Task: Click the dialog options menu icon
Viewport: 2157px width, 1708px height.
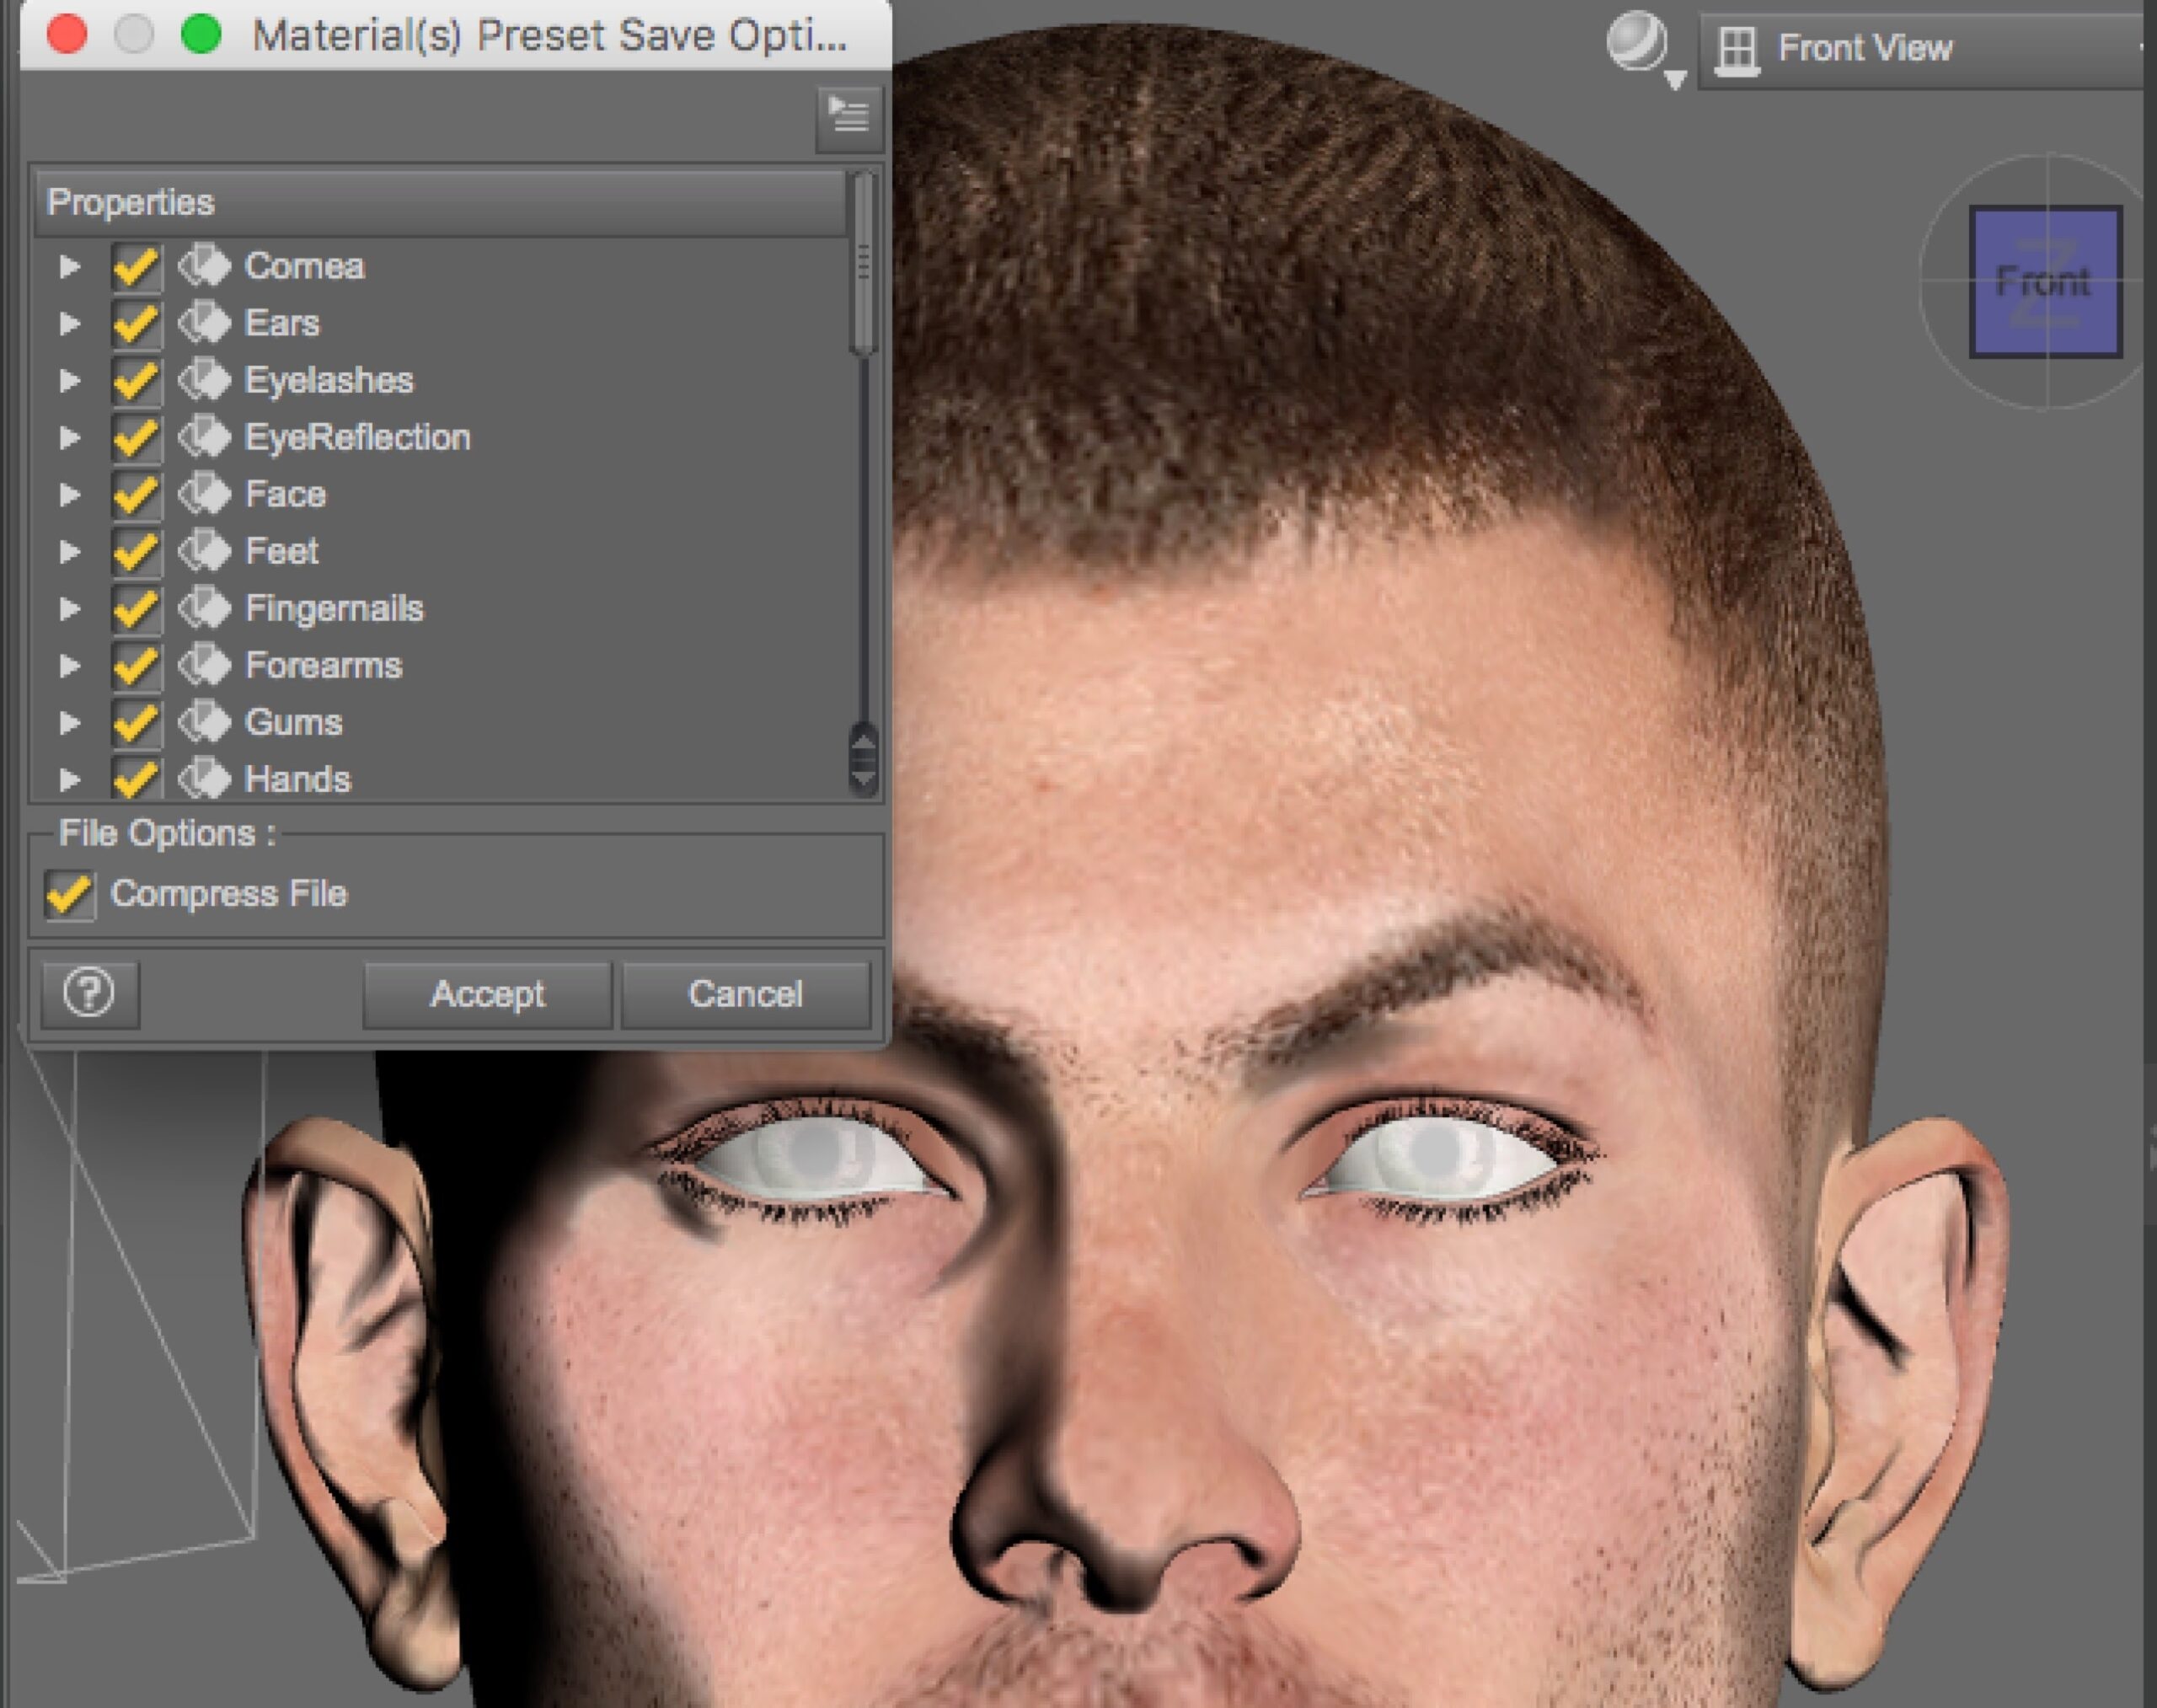Action: click(848, 117)
